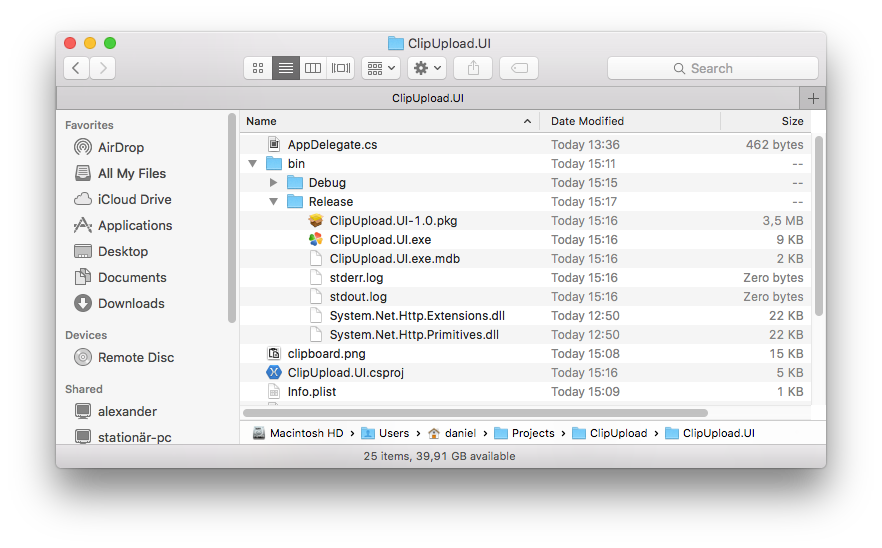Switch to column view
The image size is (882, 548).
(x=313, y=68)
